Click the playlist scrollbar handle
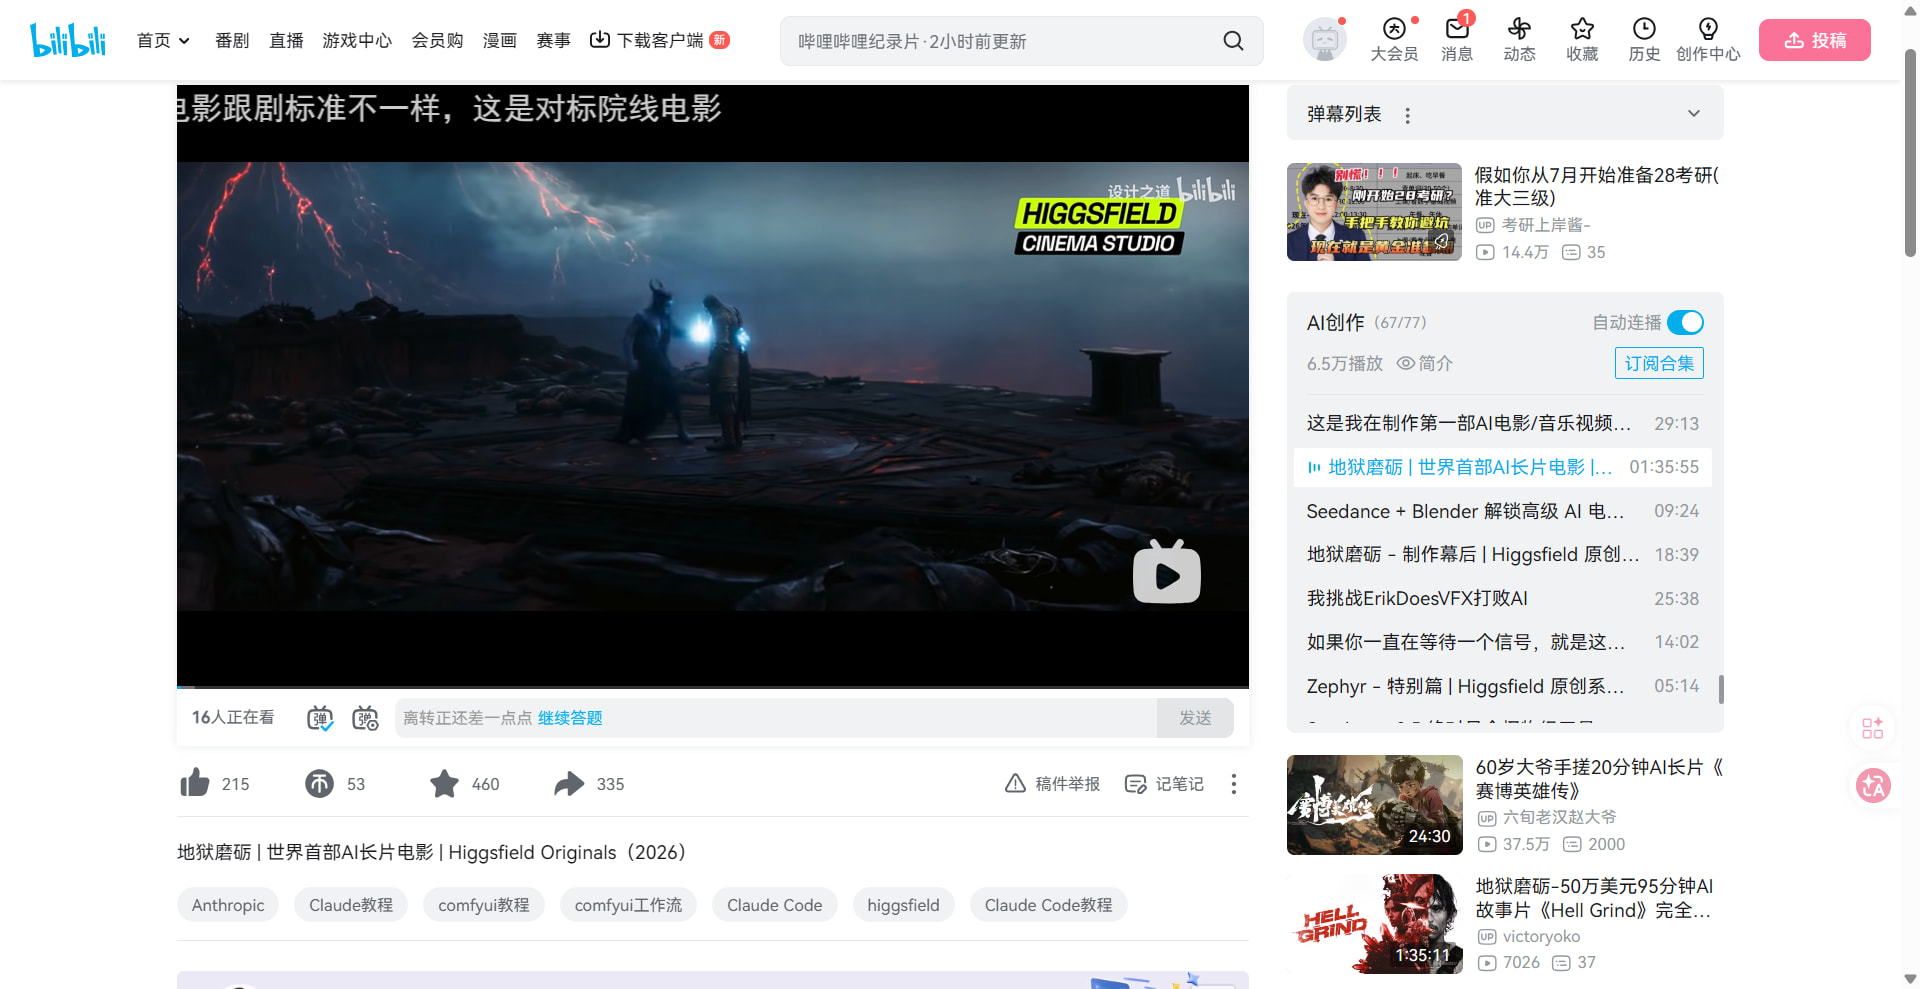The width and height of the screenshot is (1920, 989). click(1720, 689)
